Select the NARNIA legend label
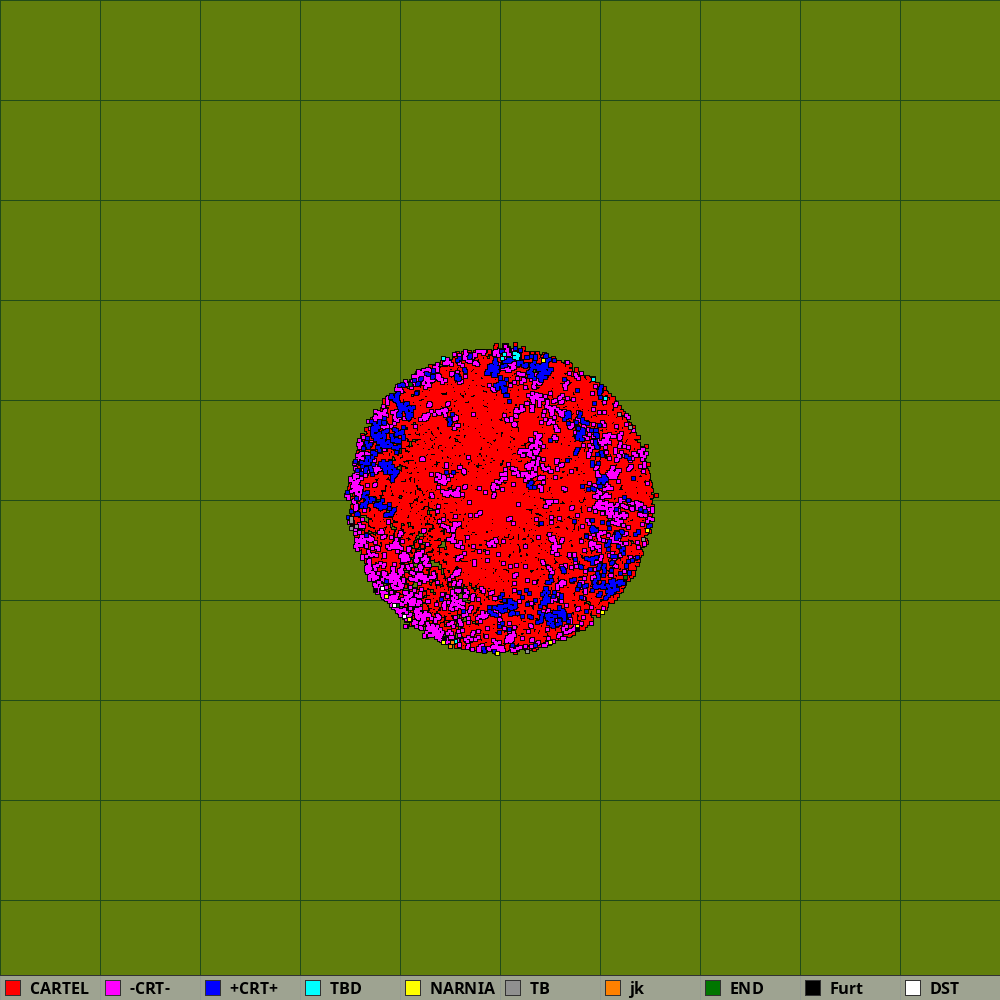This screenshot has width=1000, height=1000. [x=462, y=989]
